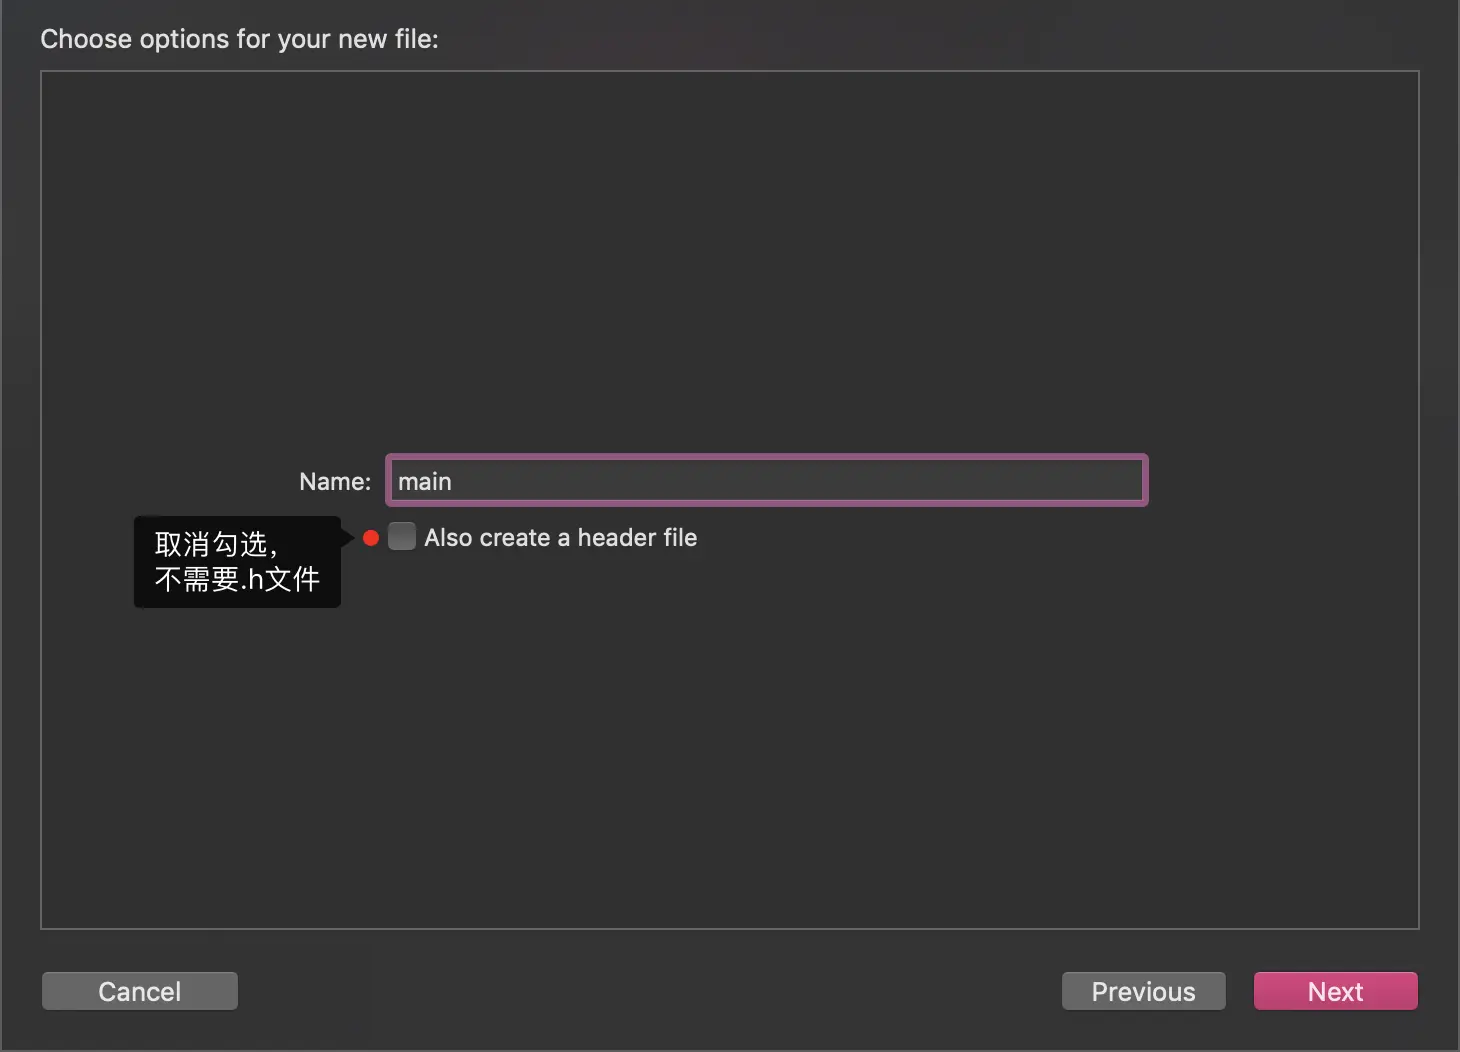Click the words 'header file' in the checkbox label
1460x1052 pixels.
pyautogui.click(x=637, y=538)
